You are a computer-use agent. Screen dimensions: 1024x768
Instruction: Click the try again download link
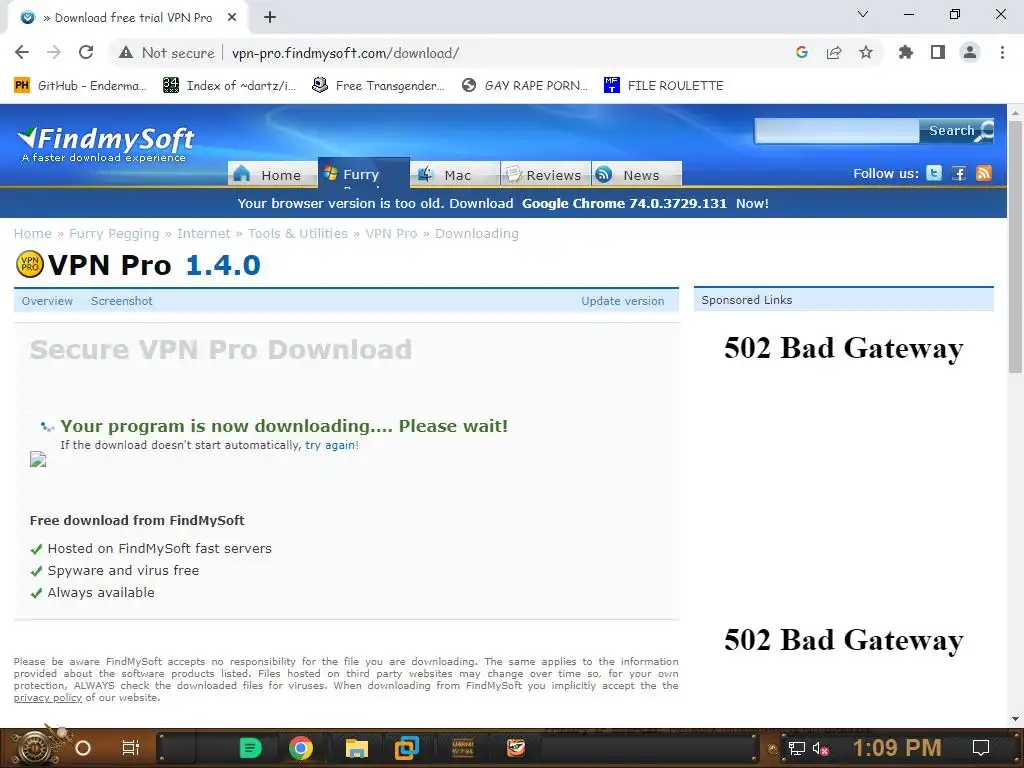pyautogui.click(x=332, y=445)
